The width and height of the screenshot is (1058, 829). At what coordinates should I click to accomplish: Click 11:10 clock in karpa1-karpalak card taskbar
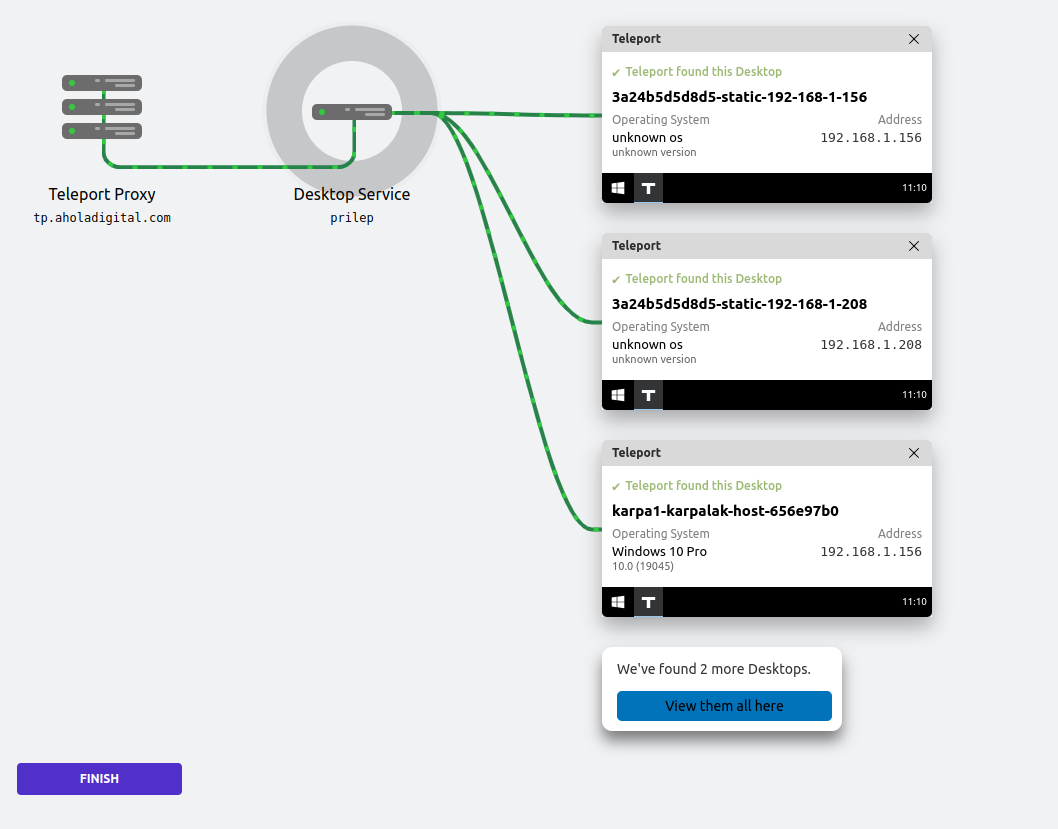click(914, 602)
